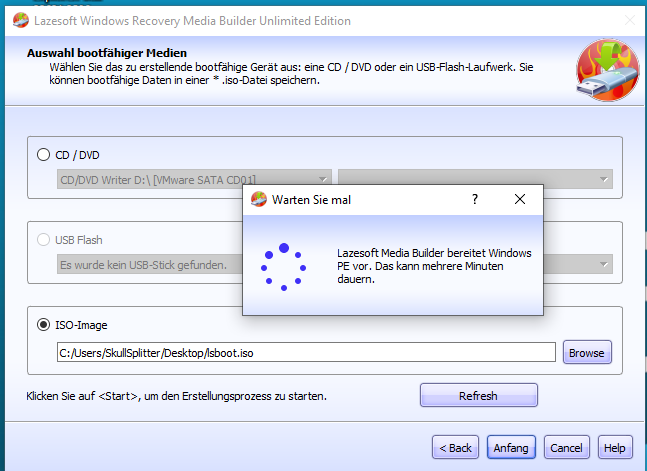Click the Refresh button

coord(479,395)
